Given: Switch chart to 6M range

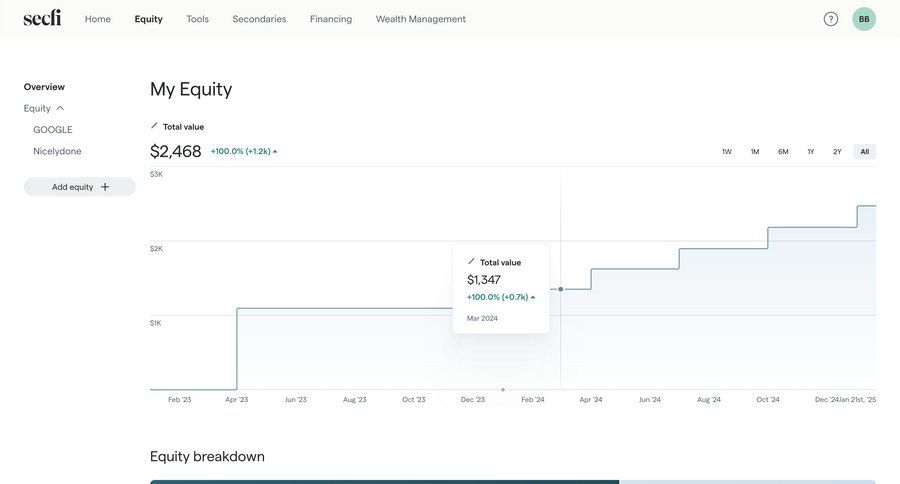Looking at the screenshot, I should pos(783,152).
